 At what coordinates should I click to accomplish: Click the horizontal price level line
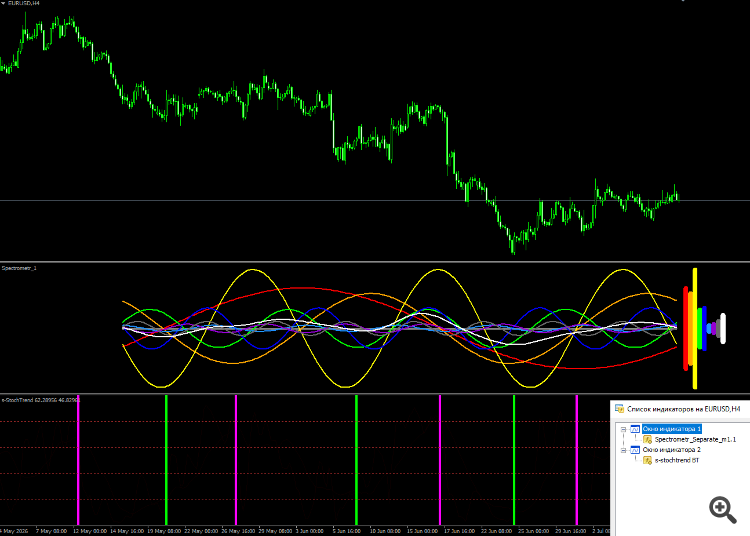point(375,200)
